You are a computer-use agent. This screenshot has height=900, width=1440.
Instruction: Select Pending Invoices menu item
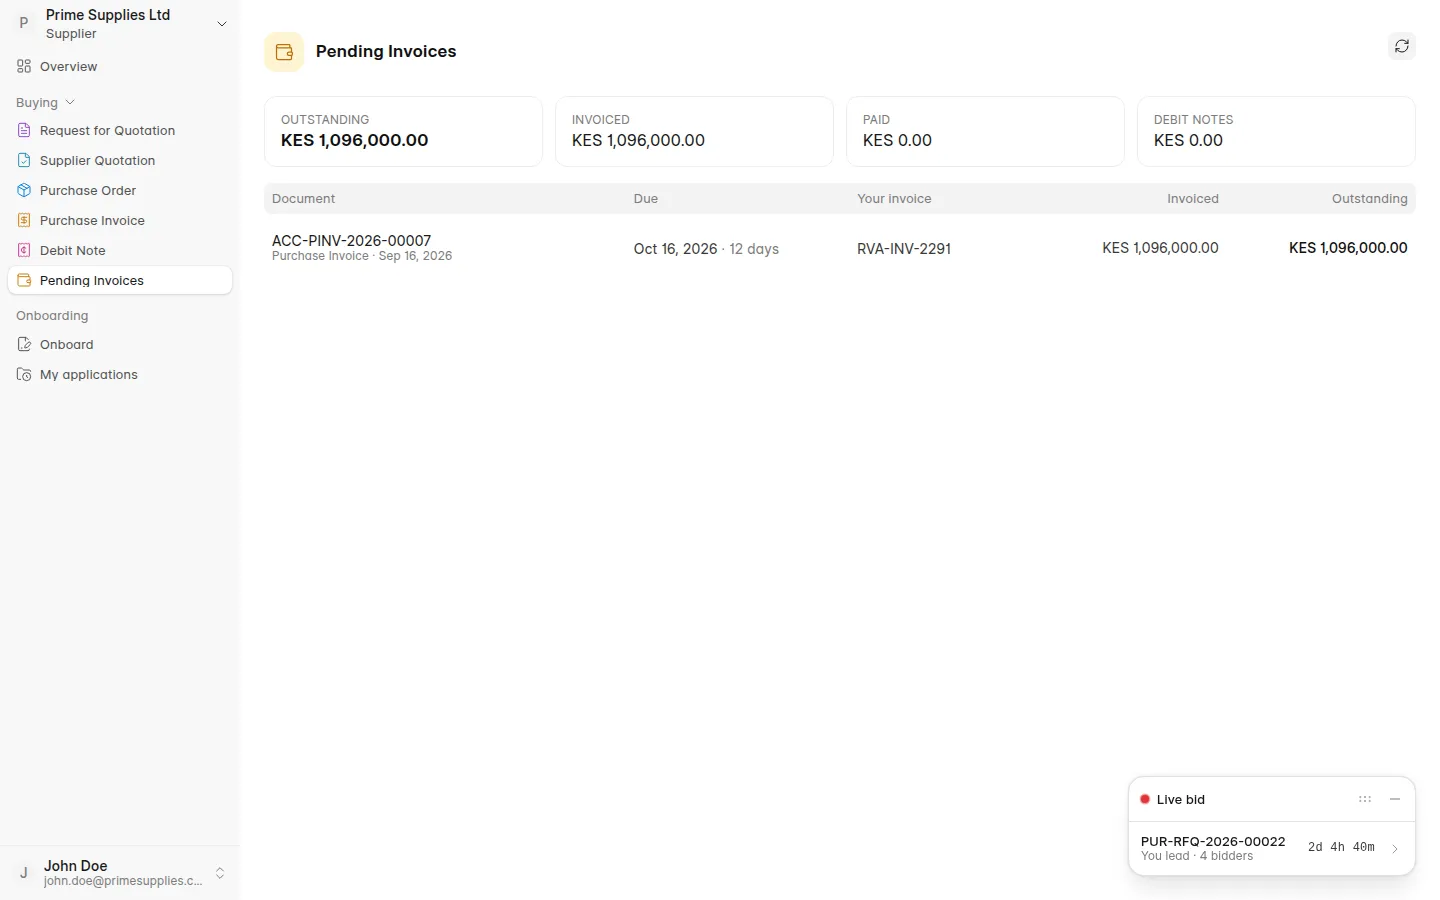click(120, 280)
